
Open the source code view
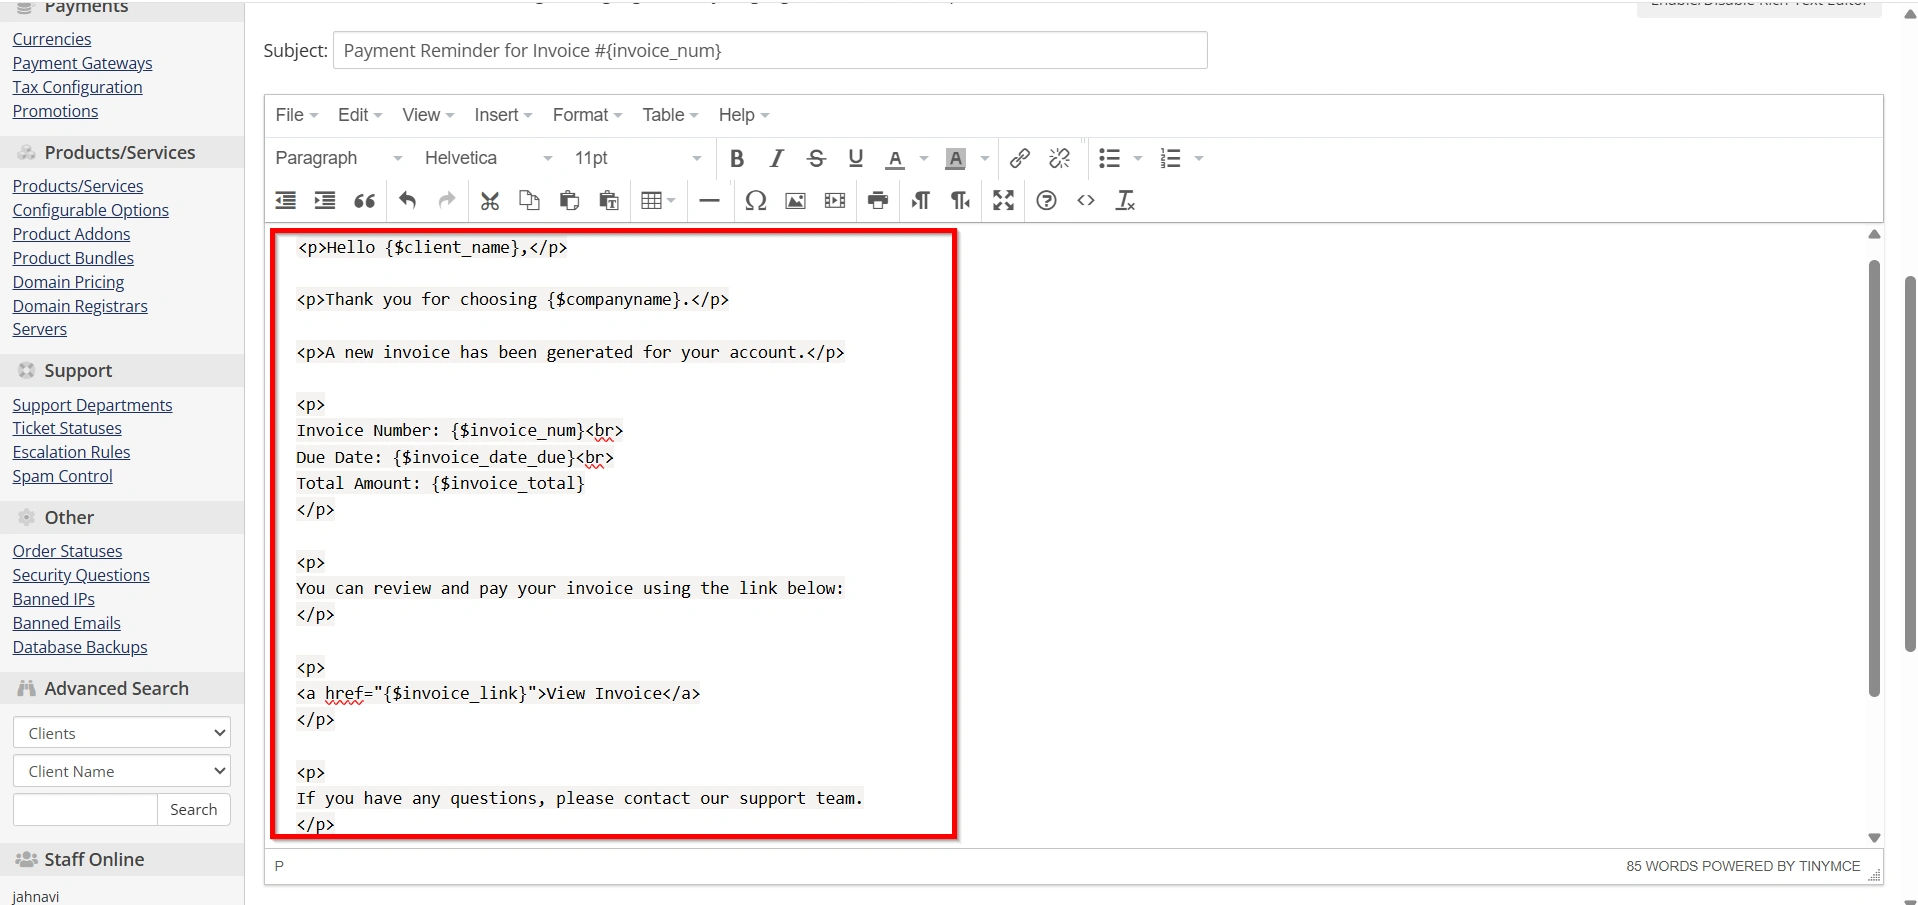(x=1086, y=200)
